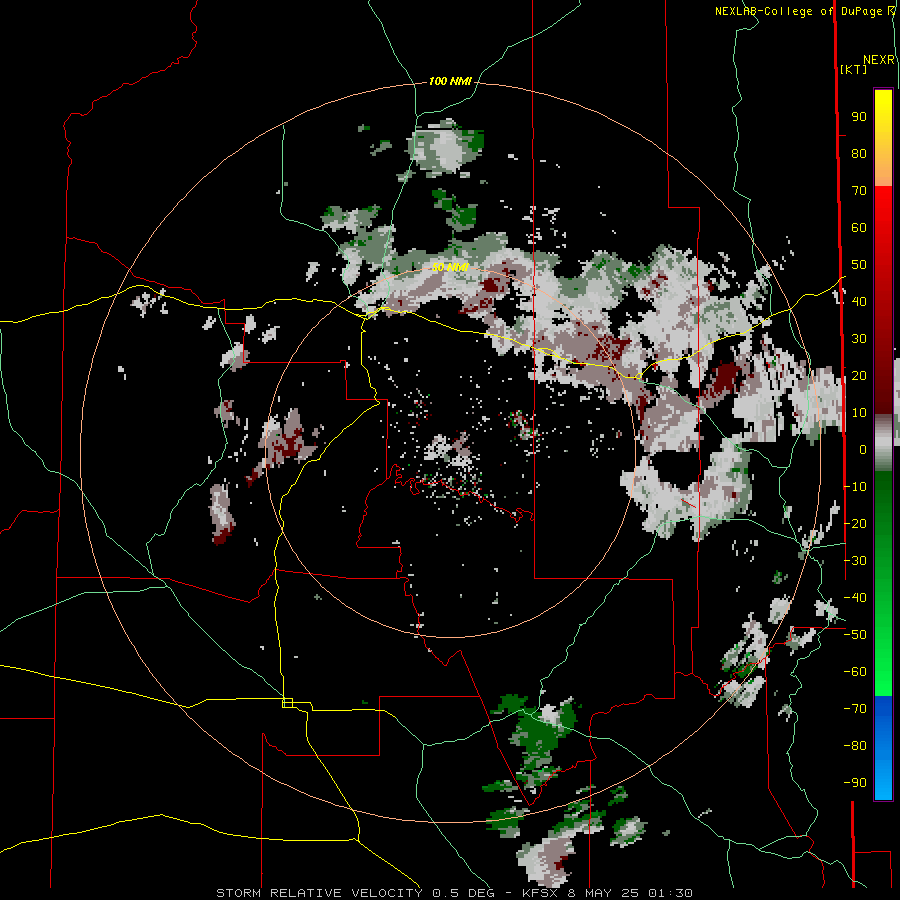This screenshot has height=900, width=900.
Task: Click the positive 70 knot scale label
Action: (859, 191)
